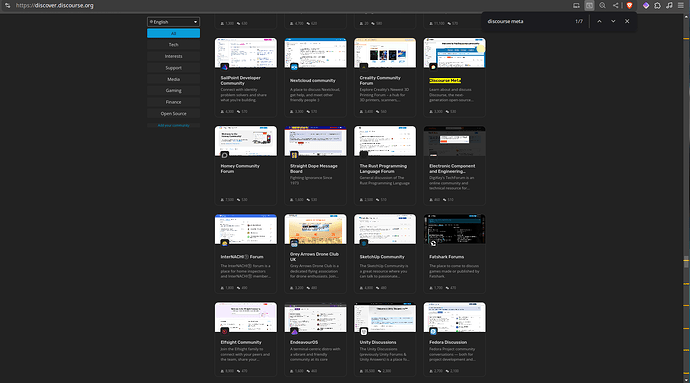Select the Support category filter
This screenshot has height=383, width=690.
pyautogui.click(x=173, y=68)
